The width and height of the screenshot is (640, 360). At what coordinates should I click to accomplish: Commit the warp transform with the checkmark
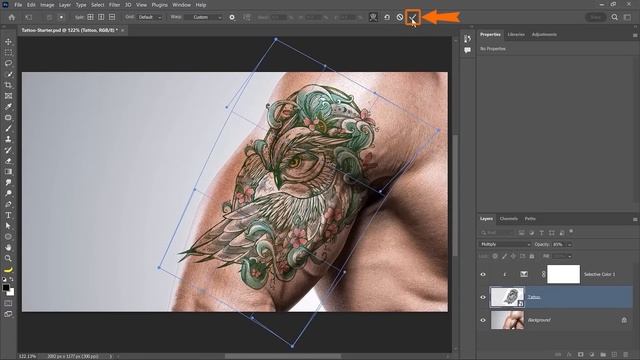pyautogui.click(x=413, y=17)
